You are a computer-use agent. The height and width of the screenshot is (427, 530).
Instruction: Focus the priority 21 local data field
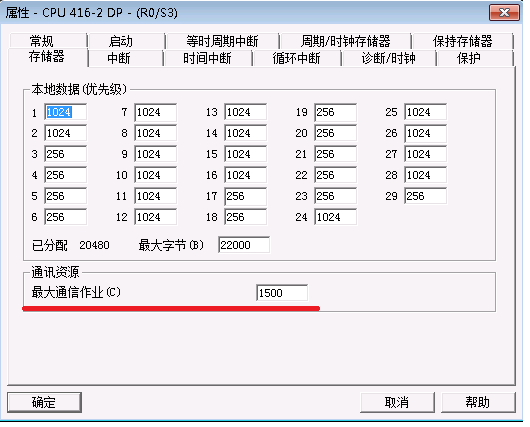coord(335,154)
